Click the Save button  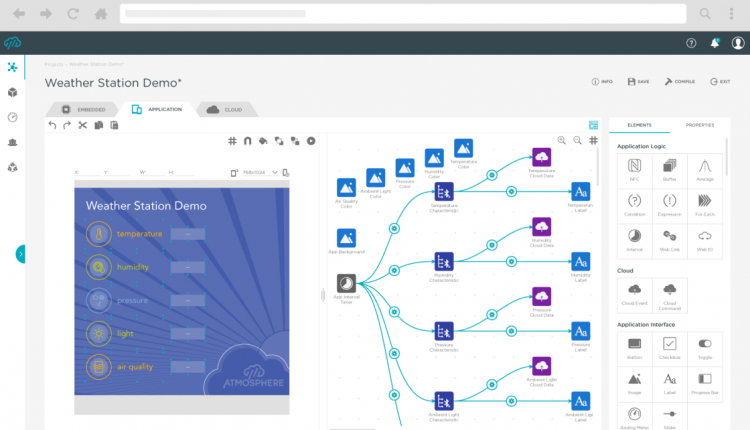[x=639, y=82]
